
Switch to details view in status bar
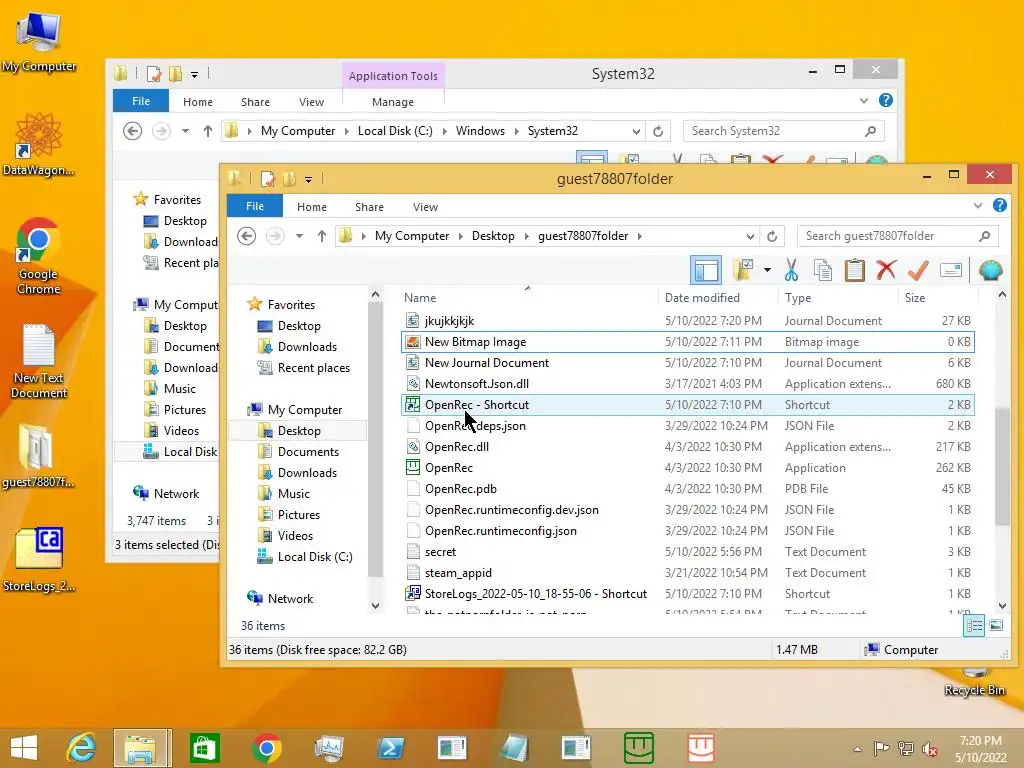[x=974, y=626]
